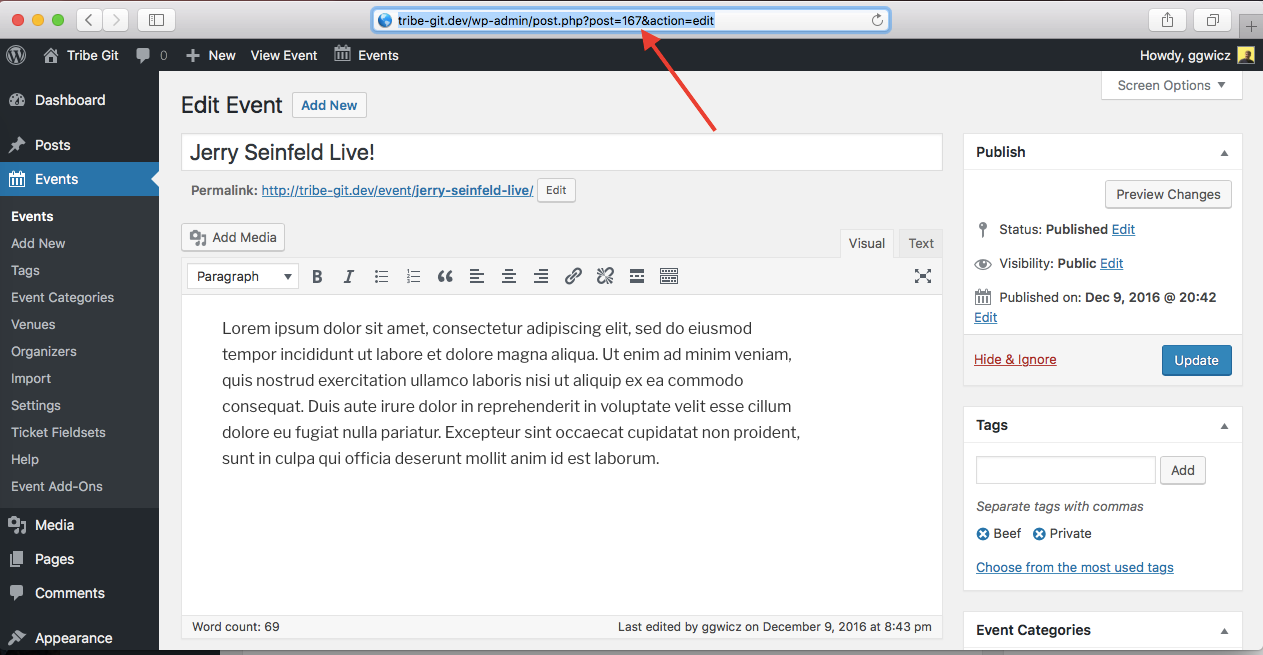Insert a bulleted list
This screenshot has width=1263, height=655.
(381, 276)
